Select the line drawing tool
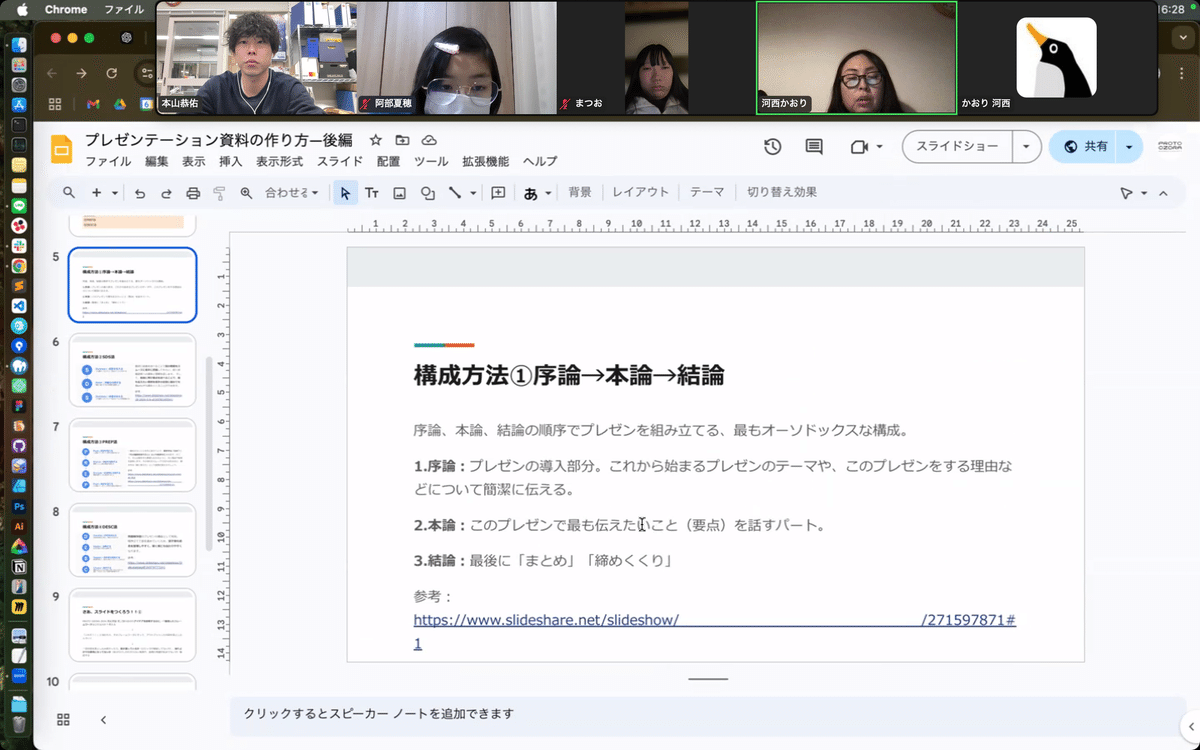Image resolution: width=1200 pixels, height=750 pixels. [457, 193]
